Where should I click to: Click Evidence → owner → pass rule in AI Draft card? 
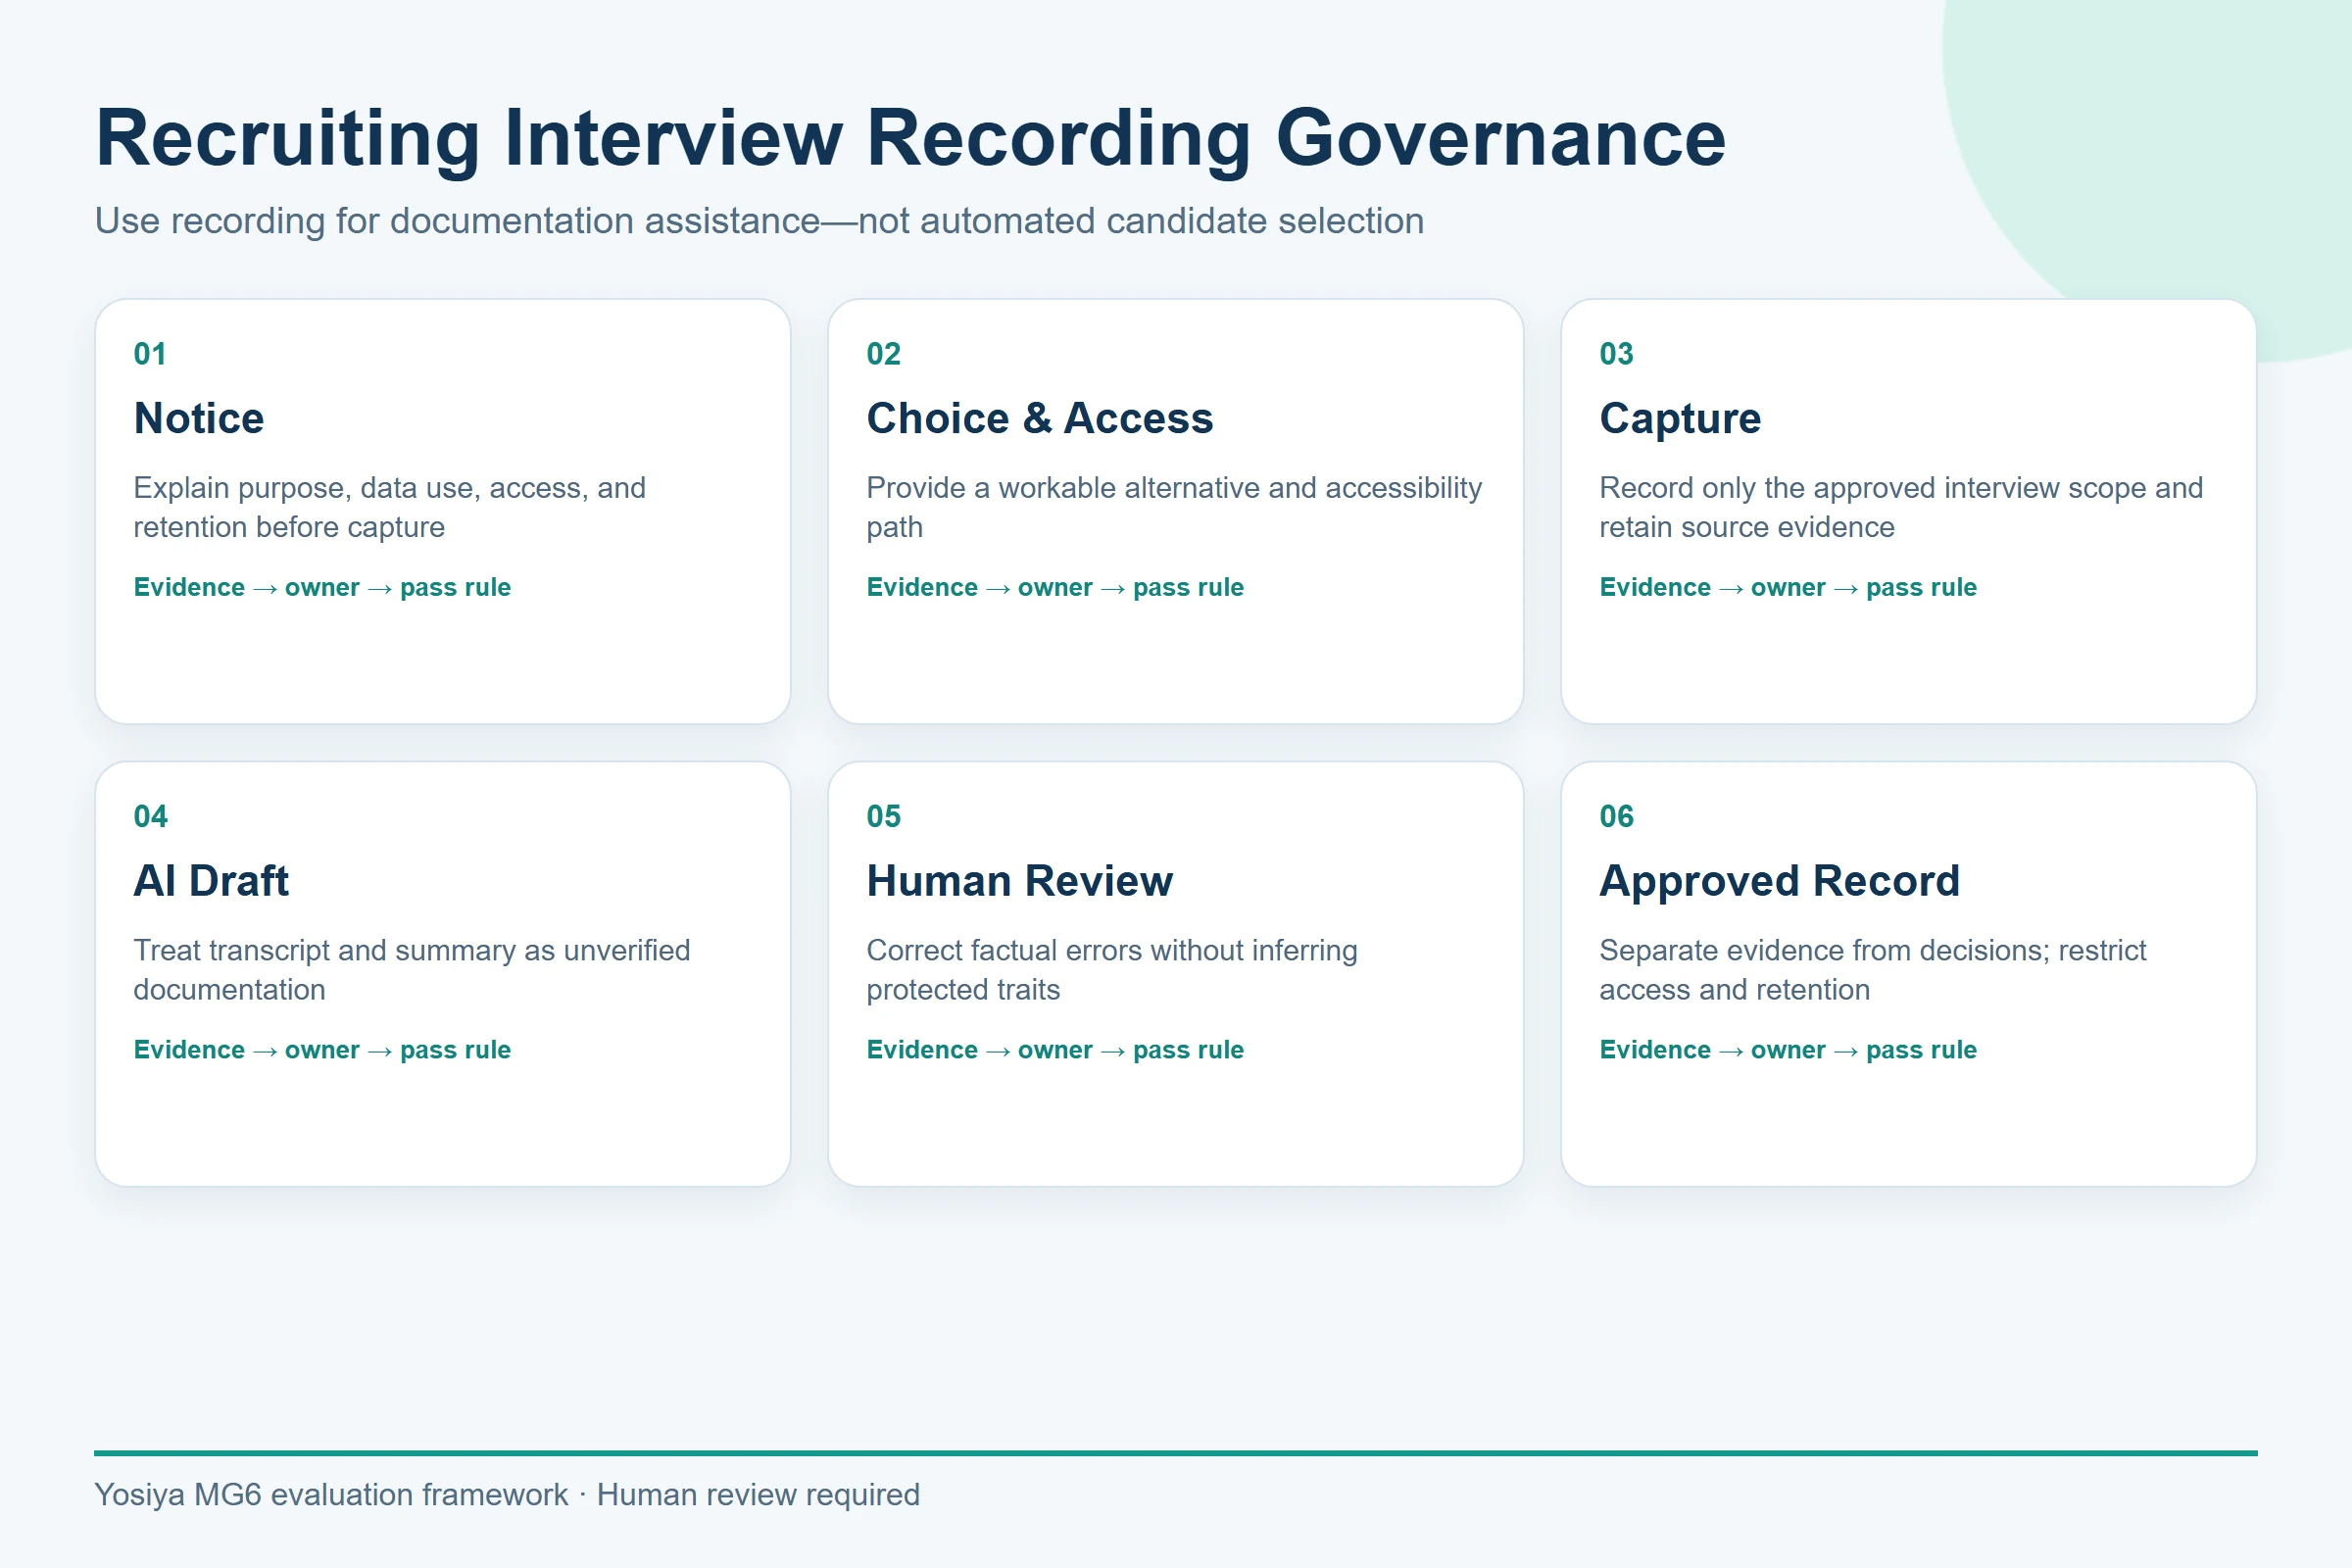point(322,1051)
